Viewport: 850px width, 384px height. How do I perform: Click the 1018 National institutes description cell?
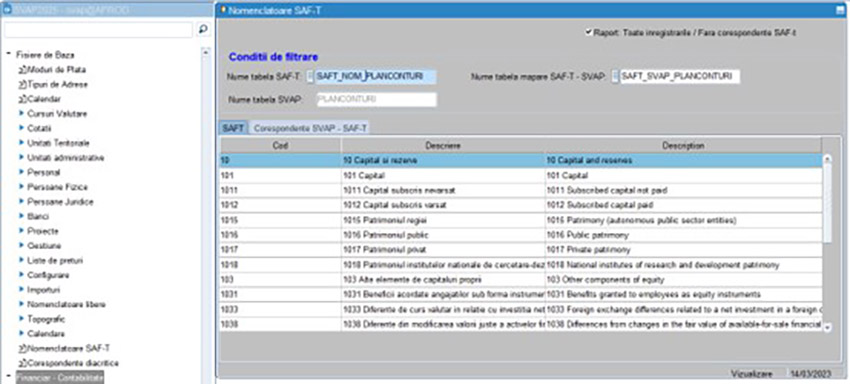click(x=683, y=265)
